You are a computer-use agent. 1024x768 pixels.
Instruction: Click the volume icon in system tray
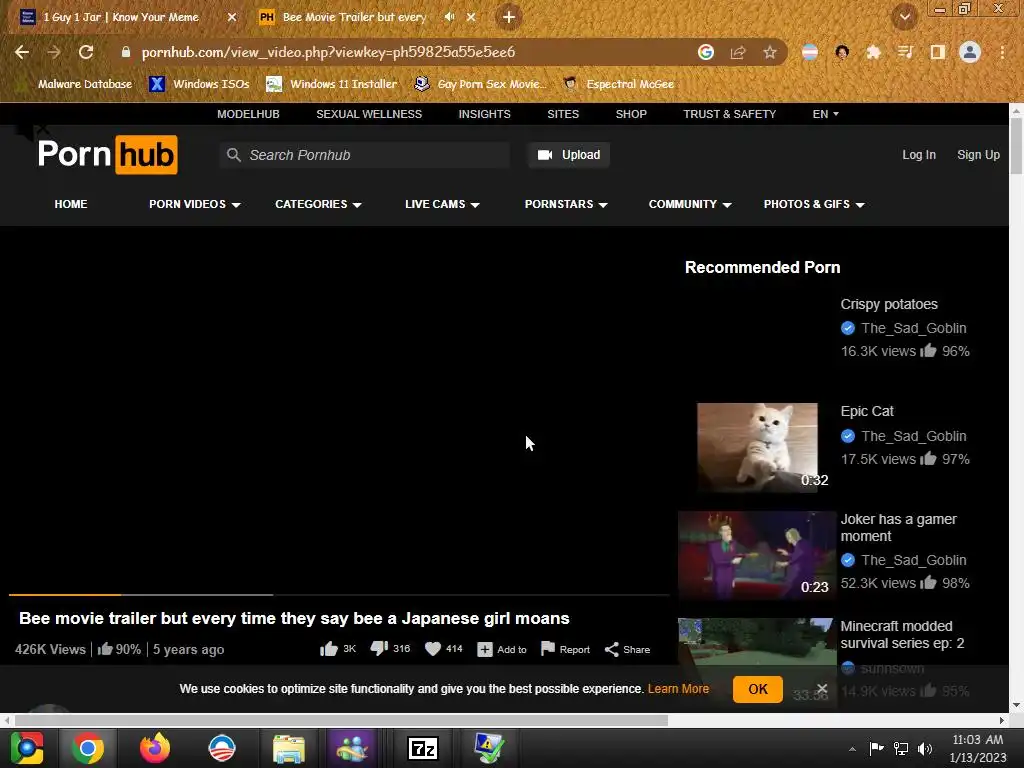tap(925, 748)
